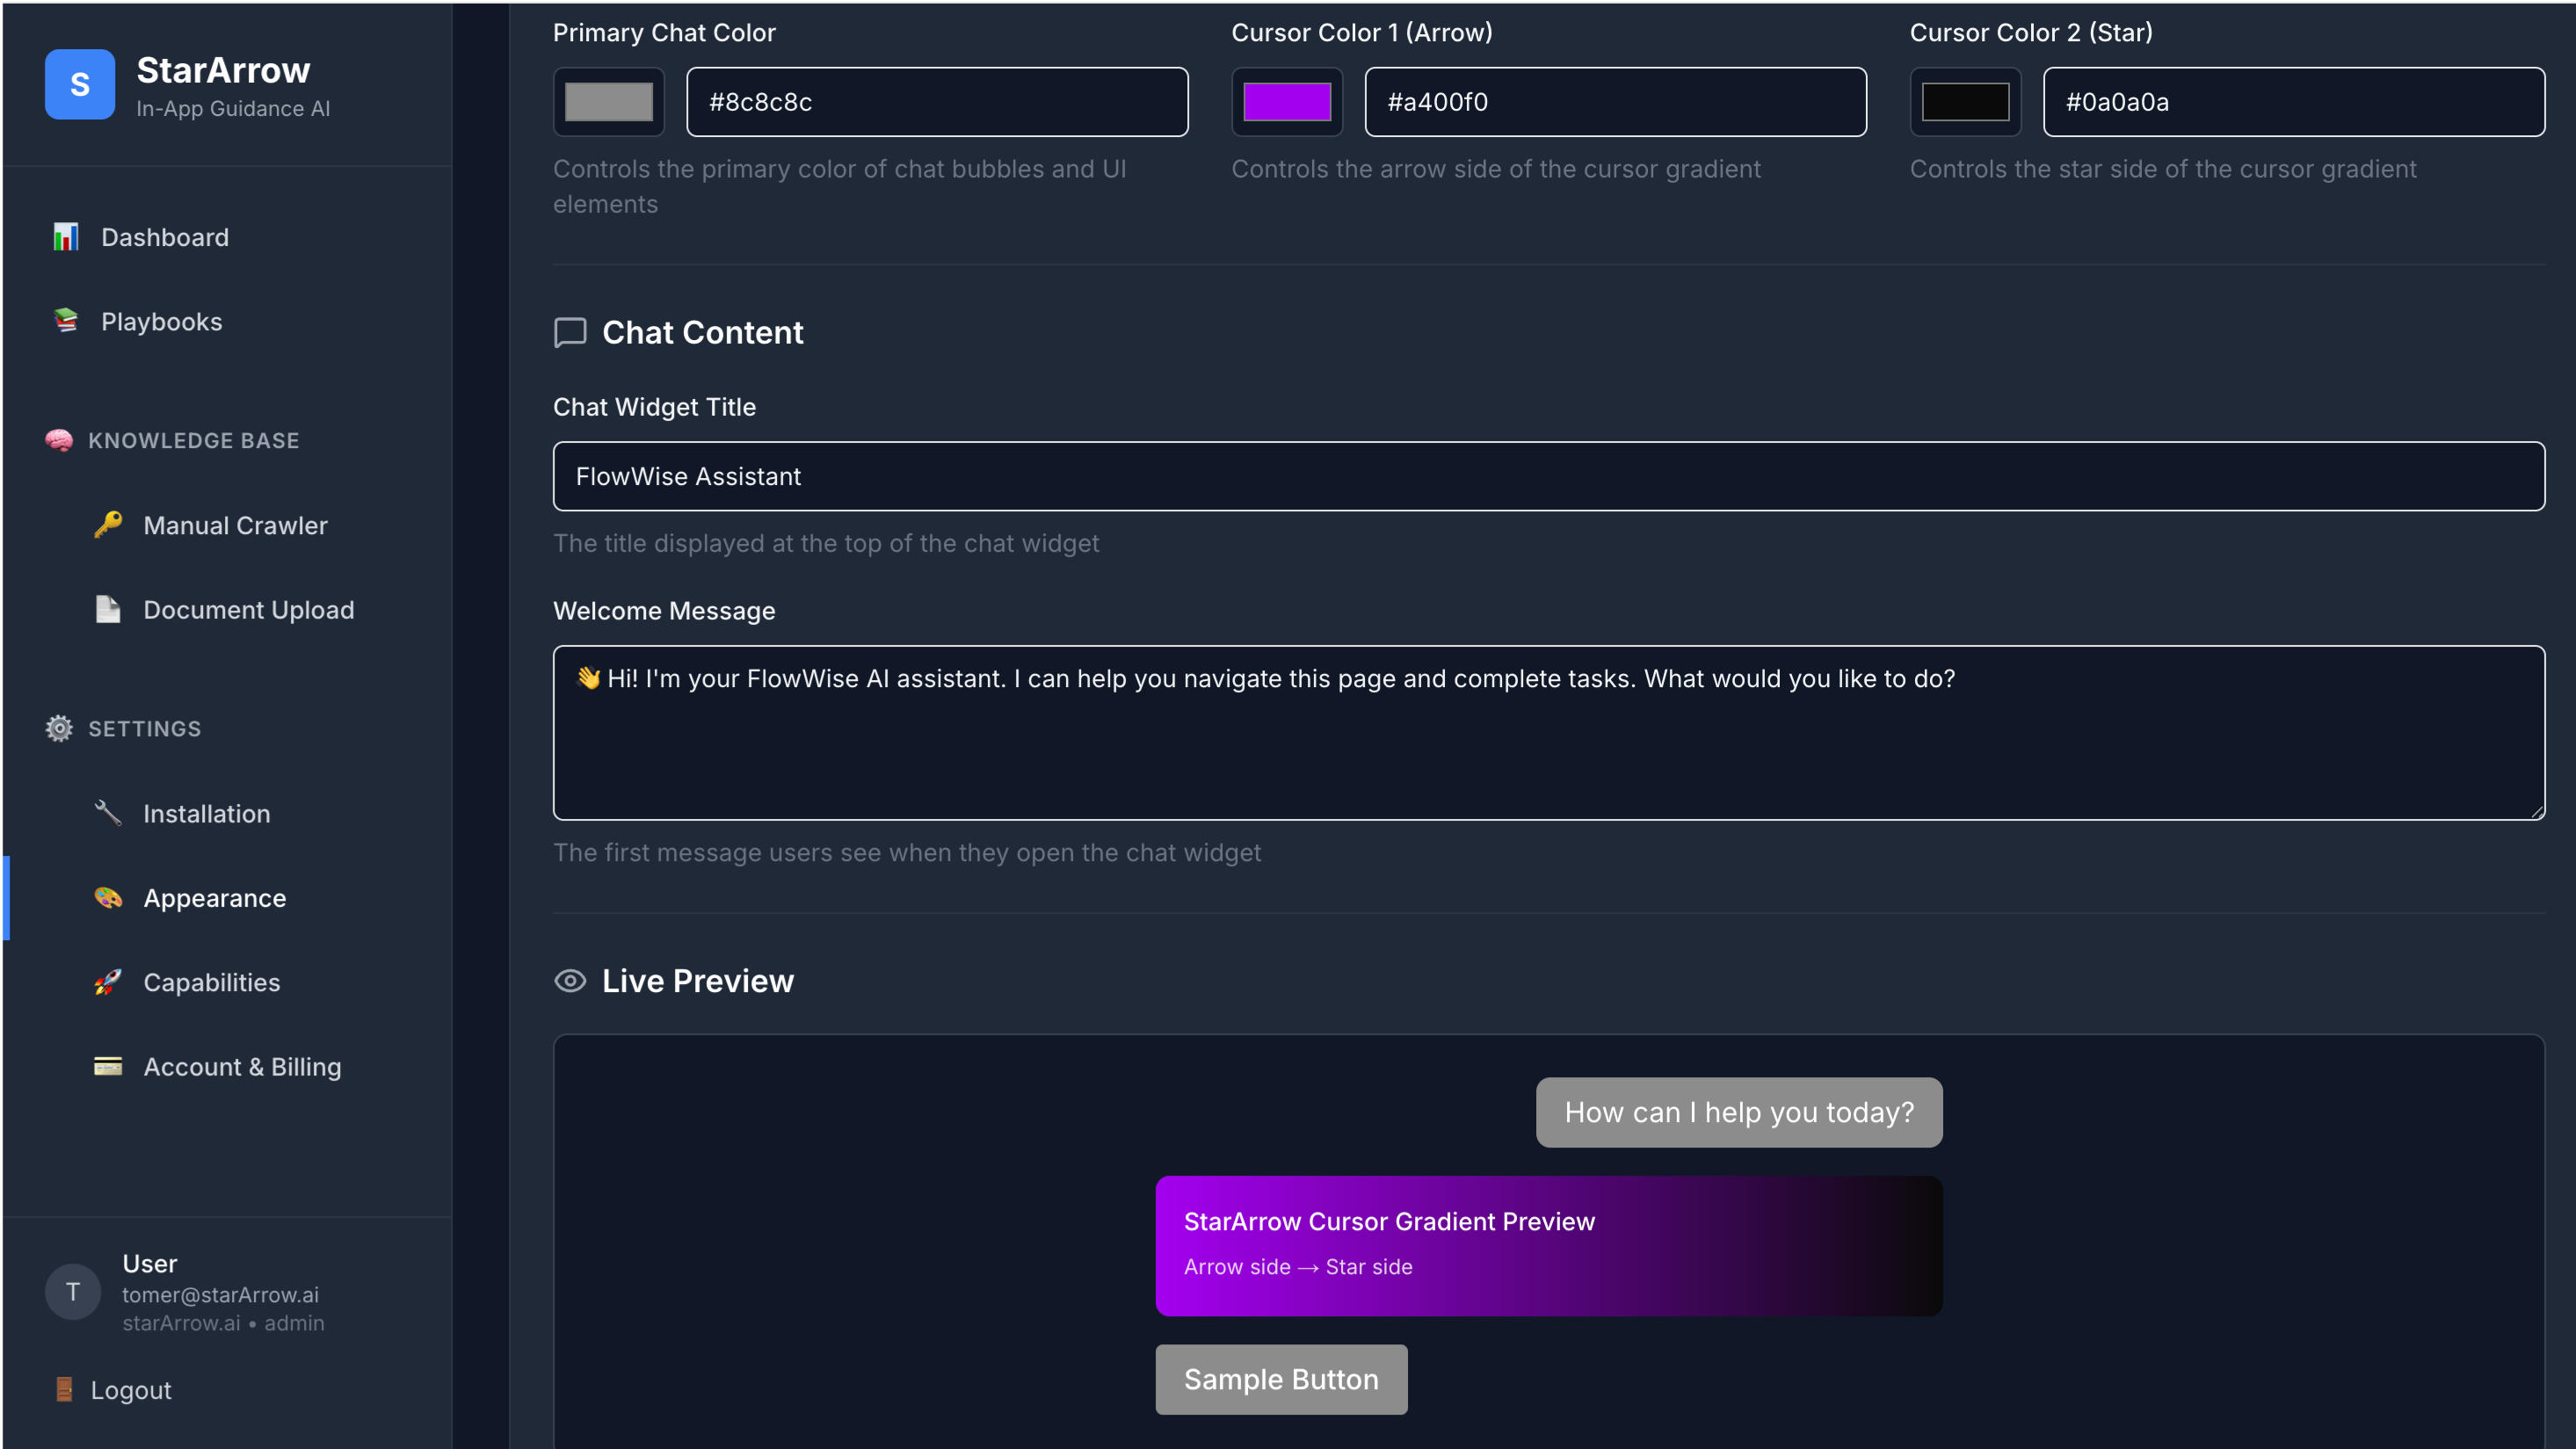Open the Primary Chat Color swatch
This screenshot has height=1449, width=2576.
pyautogui.click(x=608, y=101)
